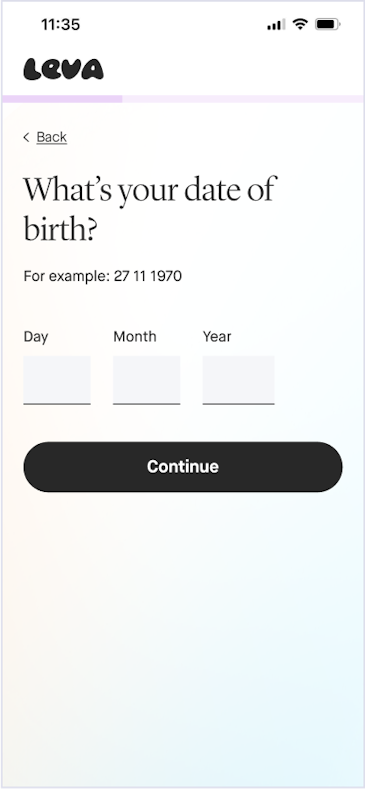
Task: Click the Day field label
Action: [36, 337]
